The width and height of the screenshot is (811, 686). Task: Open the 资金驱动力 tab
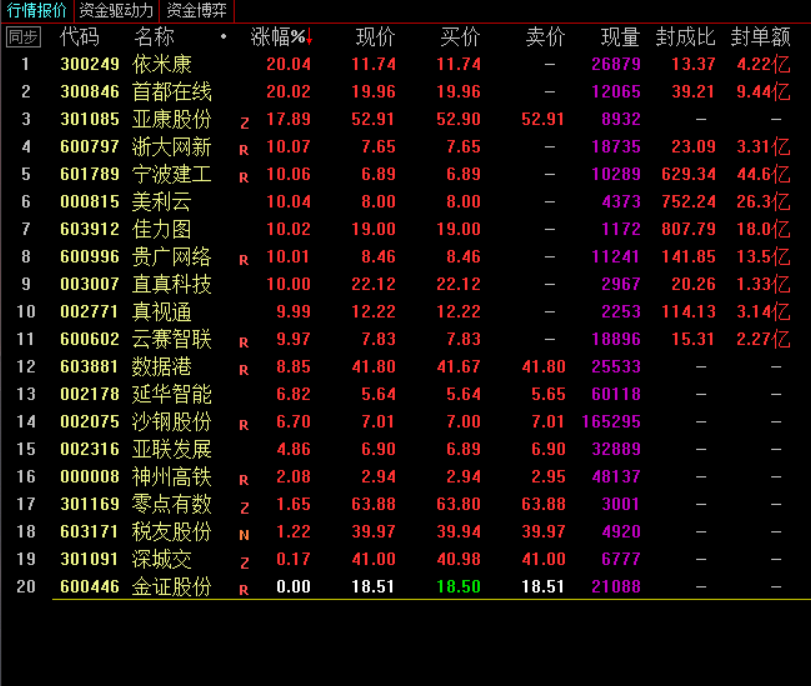pos(116,10)
